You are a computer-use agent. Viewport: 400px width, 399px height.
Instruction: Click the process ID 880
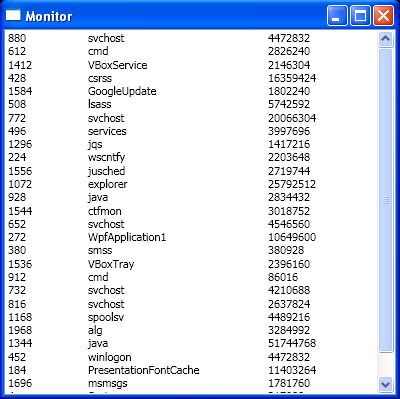click(x=17, y=38)
